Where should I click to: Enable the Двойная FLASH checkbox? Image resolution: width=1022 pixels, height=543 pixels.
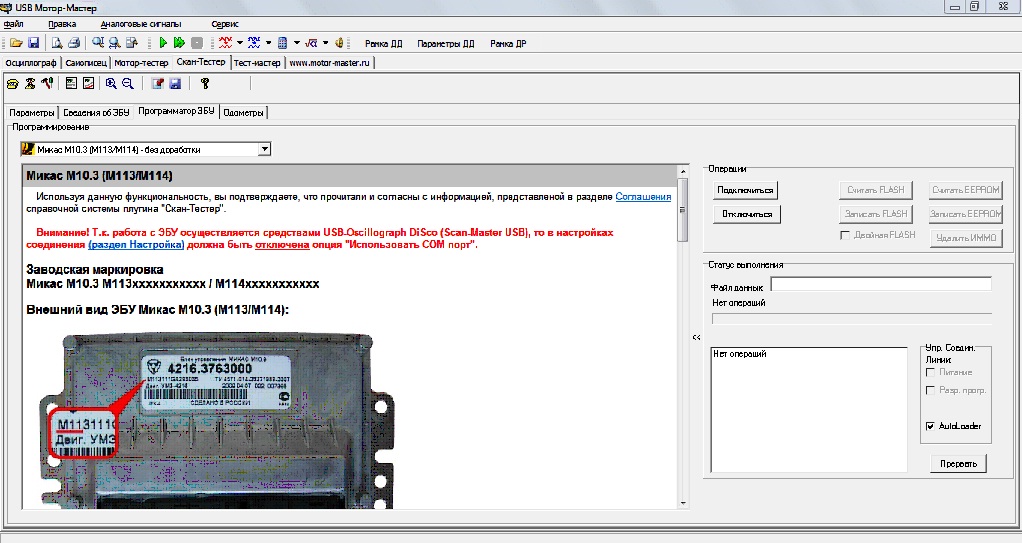(x=845, y=235)
